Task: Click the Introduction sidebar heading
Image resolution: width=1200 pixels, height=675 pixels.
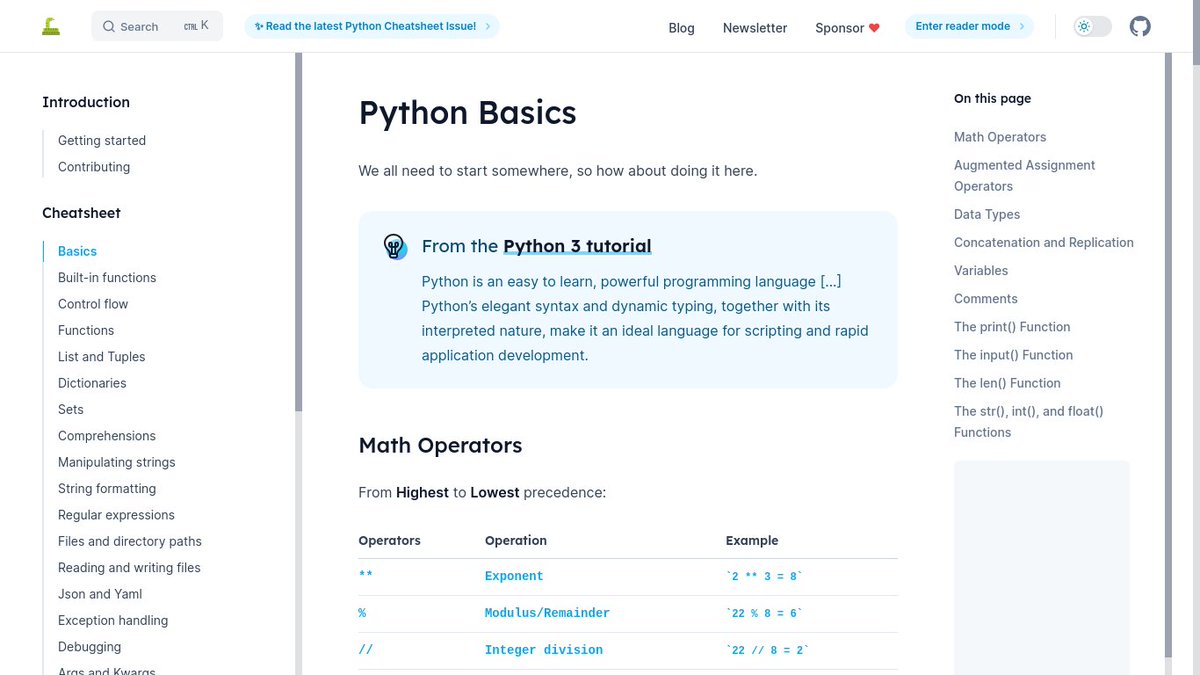Action: coord(86,102)
